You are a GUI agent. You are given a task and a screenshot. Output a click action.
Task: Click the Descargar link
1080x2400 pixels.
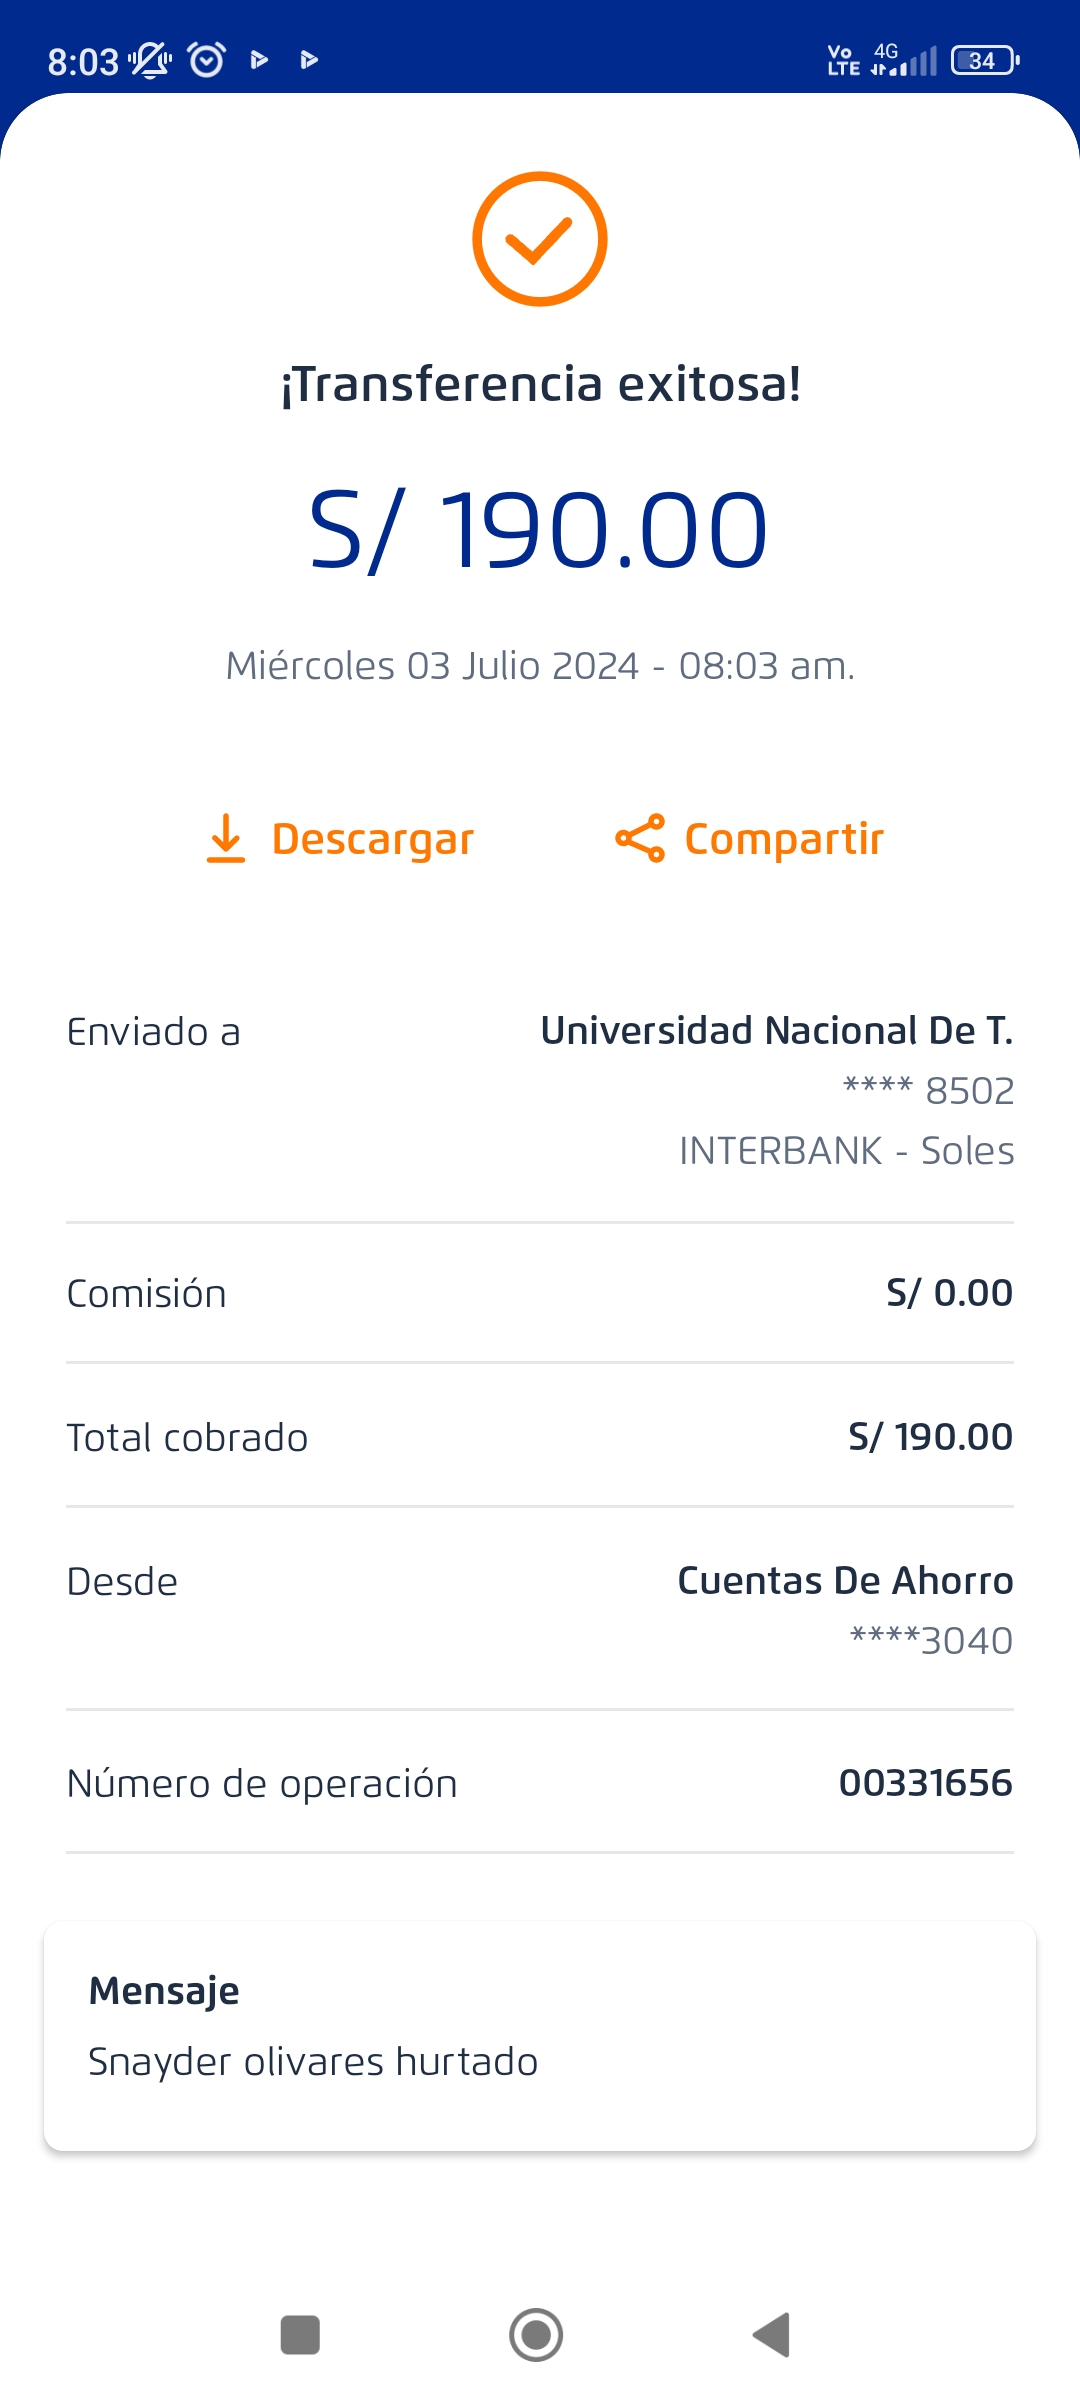(372, 839)
